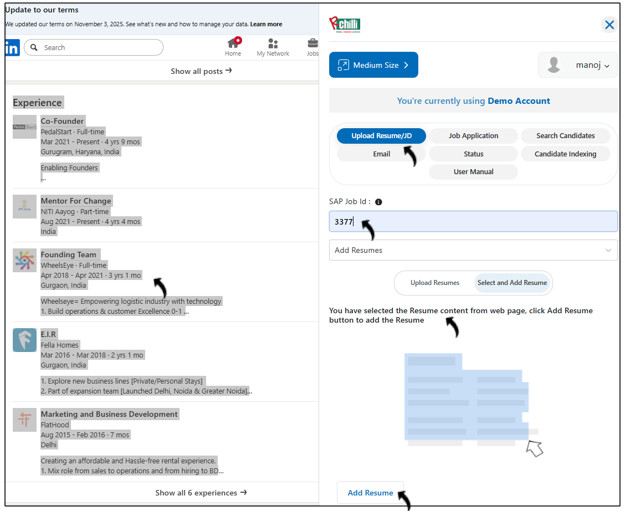Click the WheelsEye company logo
The width and height of the screenshot is (627, 511).
tap(25, 260)
